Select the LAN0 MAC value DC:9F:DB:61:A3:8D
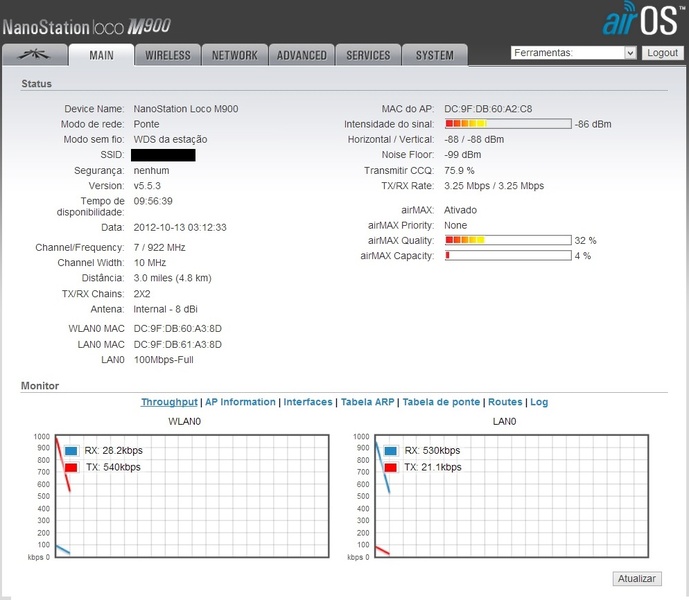This screenshot has width=689, height=600. point(178,344)
